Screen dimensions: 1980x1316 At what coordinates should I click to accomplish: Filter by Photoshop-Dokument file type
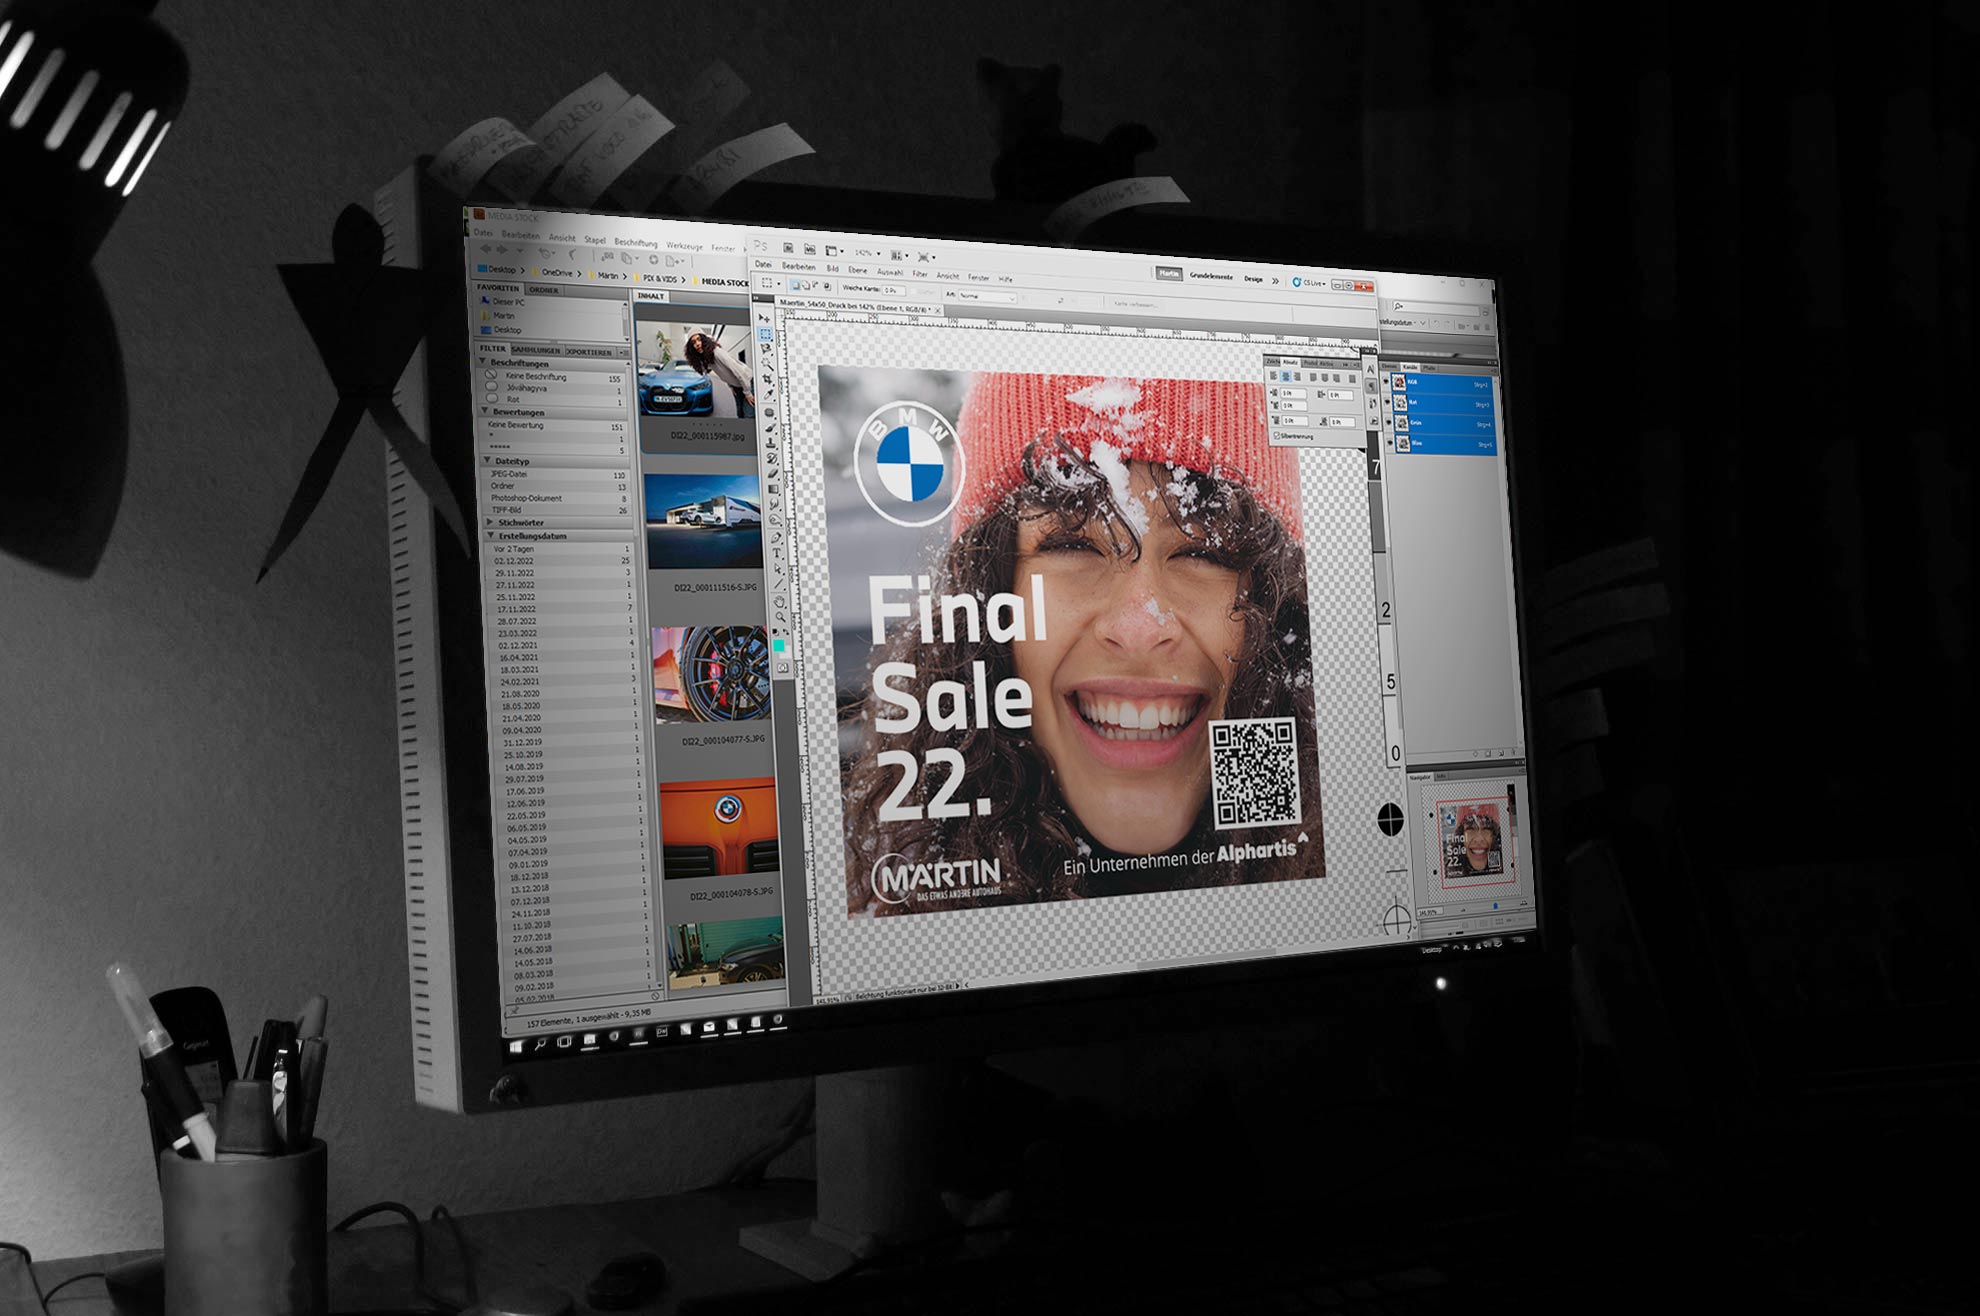558,498
